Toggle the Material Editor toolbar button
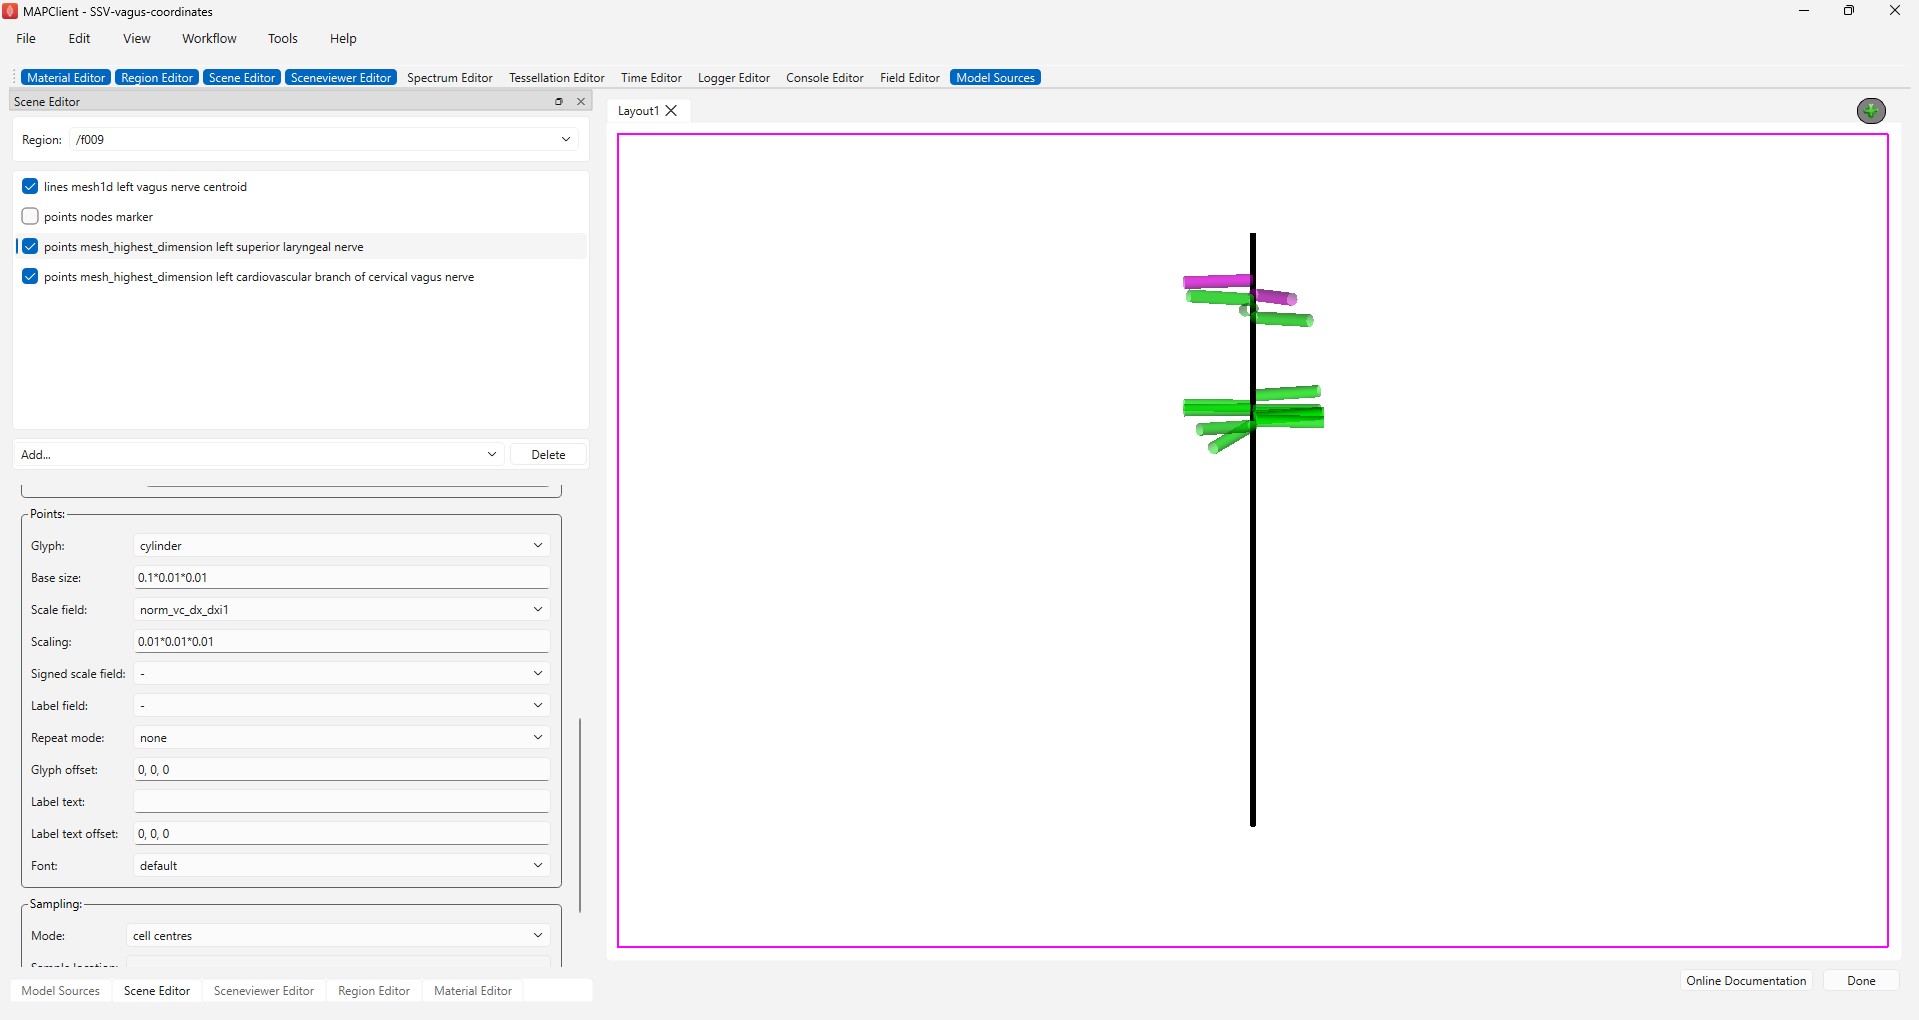This screenshot has height=1020, width=1919. (66, 78)
